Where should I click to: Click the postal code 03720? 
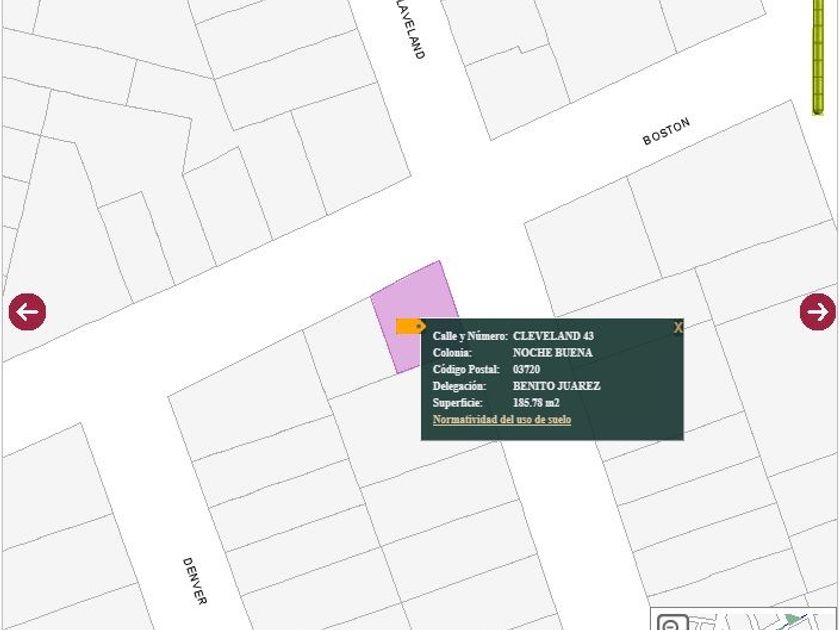[x=526, y=369]
